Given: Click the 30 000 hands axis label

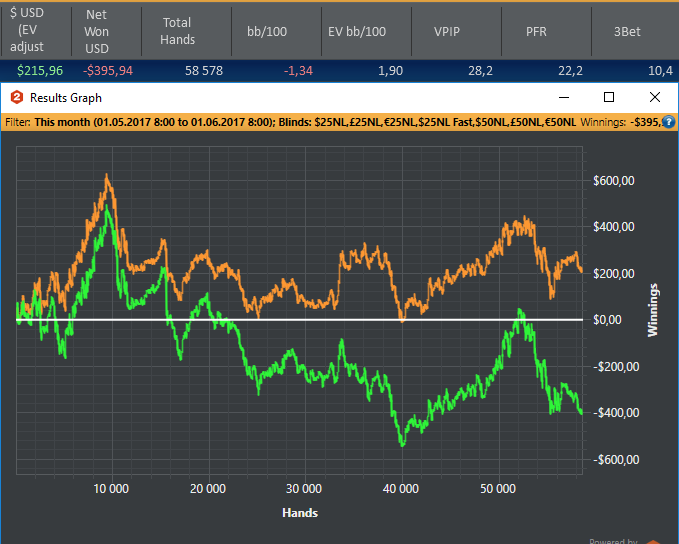Looking at the screenshot, I should pos(304,489).
